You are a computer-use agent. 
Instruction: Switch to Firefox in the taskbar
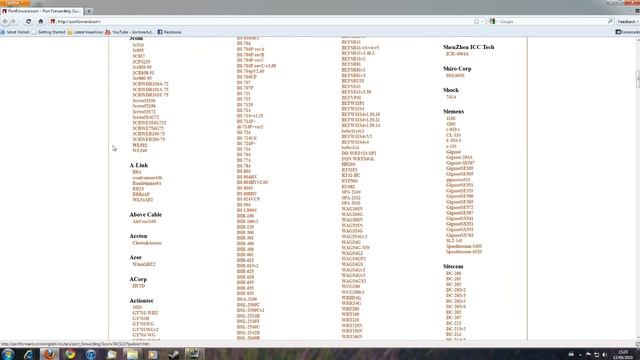(x=49, y=354)
